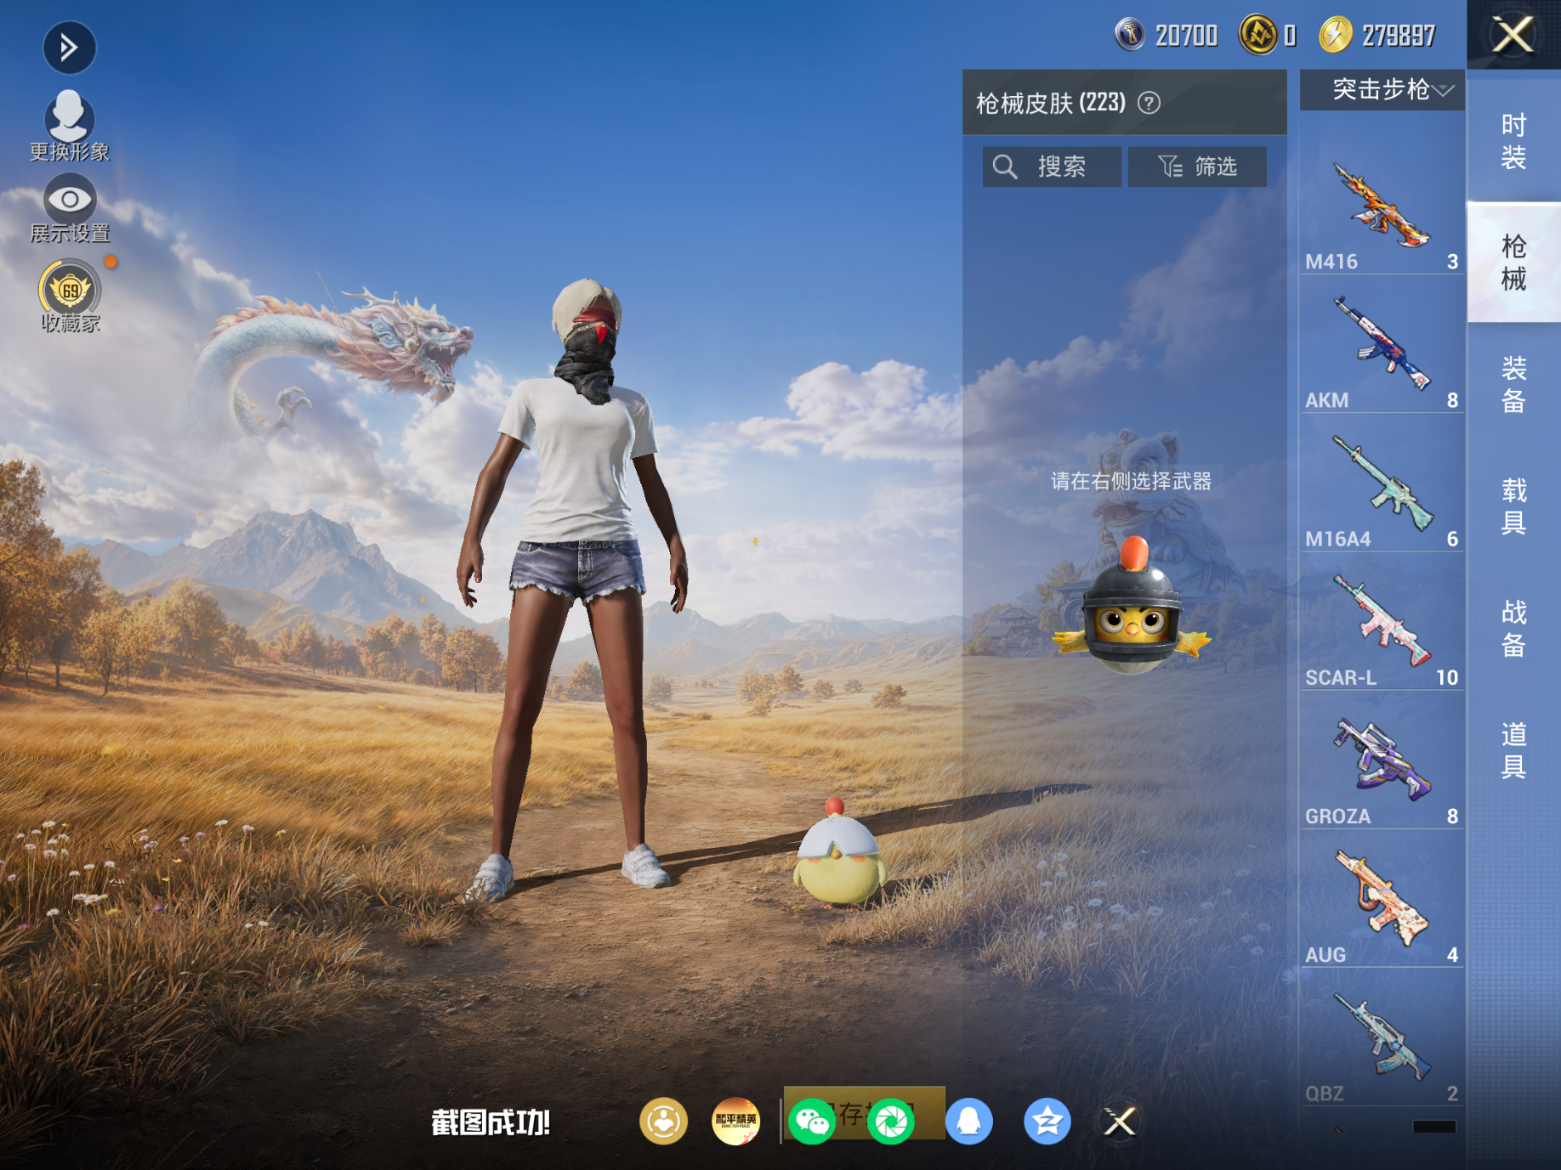Share screenshot to WeChat
The width and height of the screenshot is (1561, 1170).
pyautogui.click(x=812, y=1121)
